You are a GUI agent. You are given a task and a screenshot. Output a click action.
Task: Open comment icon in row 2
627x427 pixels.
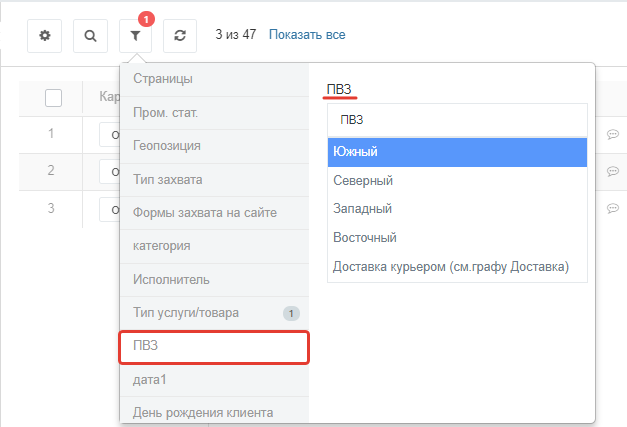[x=613, y=172]
